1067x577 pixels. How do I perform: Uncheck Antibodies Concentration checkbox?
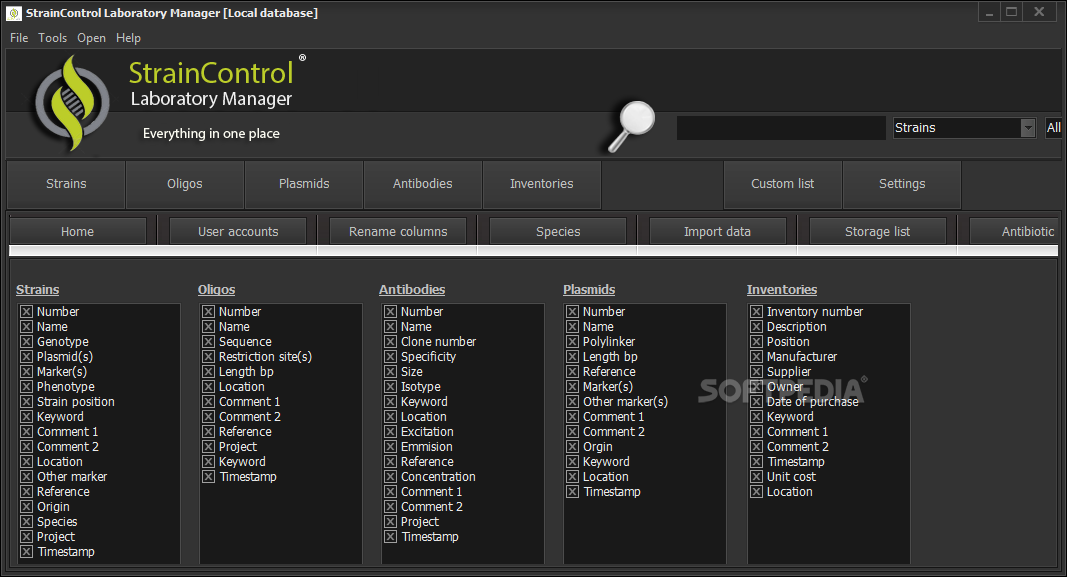coord(391,476)
